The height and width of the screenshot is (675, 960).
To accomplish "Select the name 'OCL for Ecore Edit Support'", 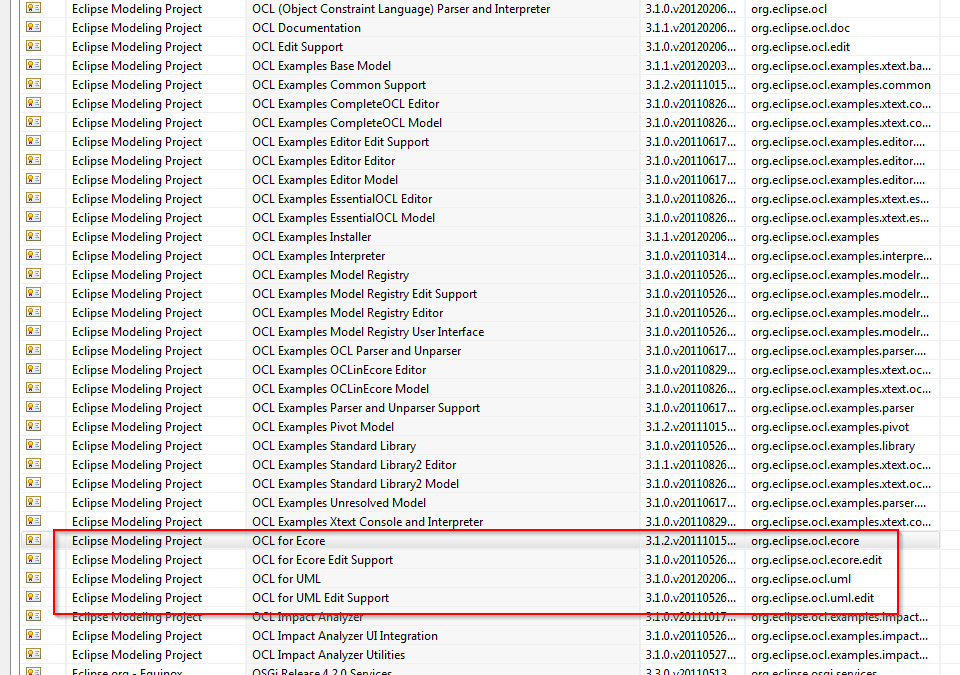I will (323, 560).
